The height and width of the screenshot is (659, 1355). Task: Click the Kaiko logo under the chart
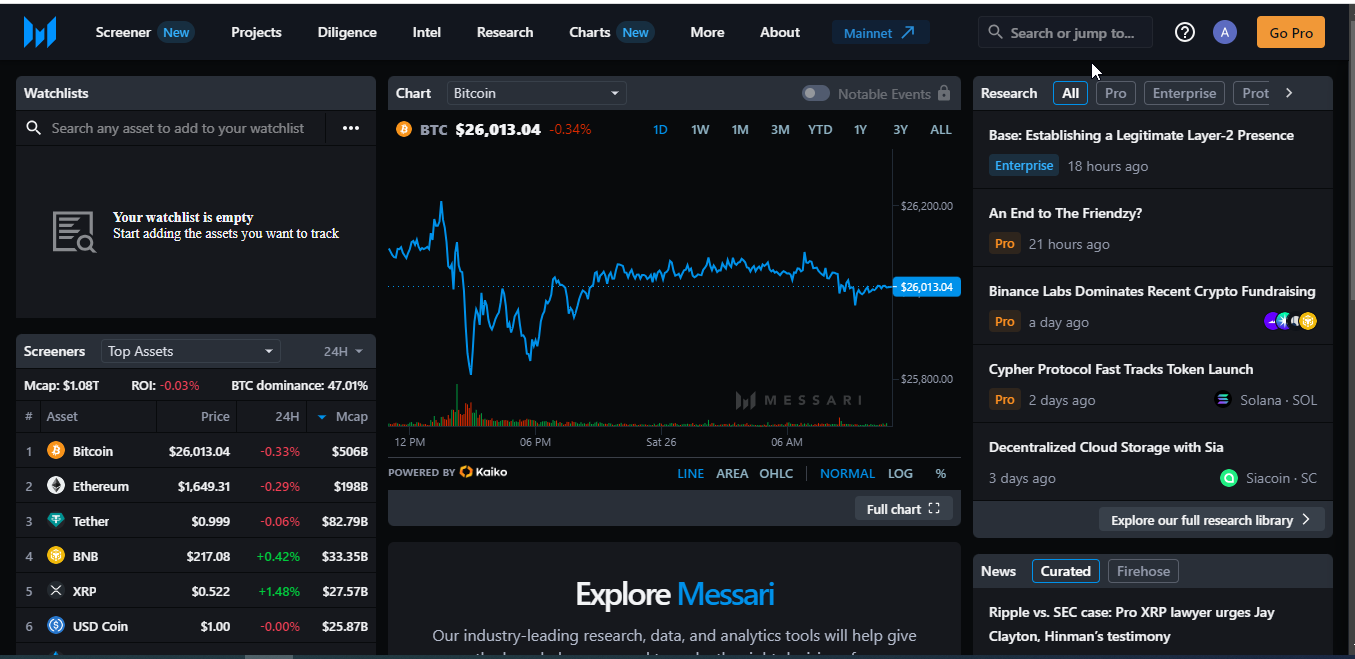[483, 472]
